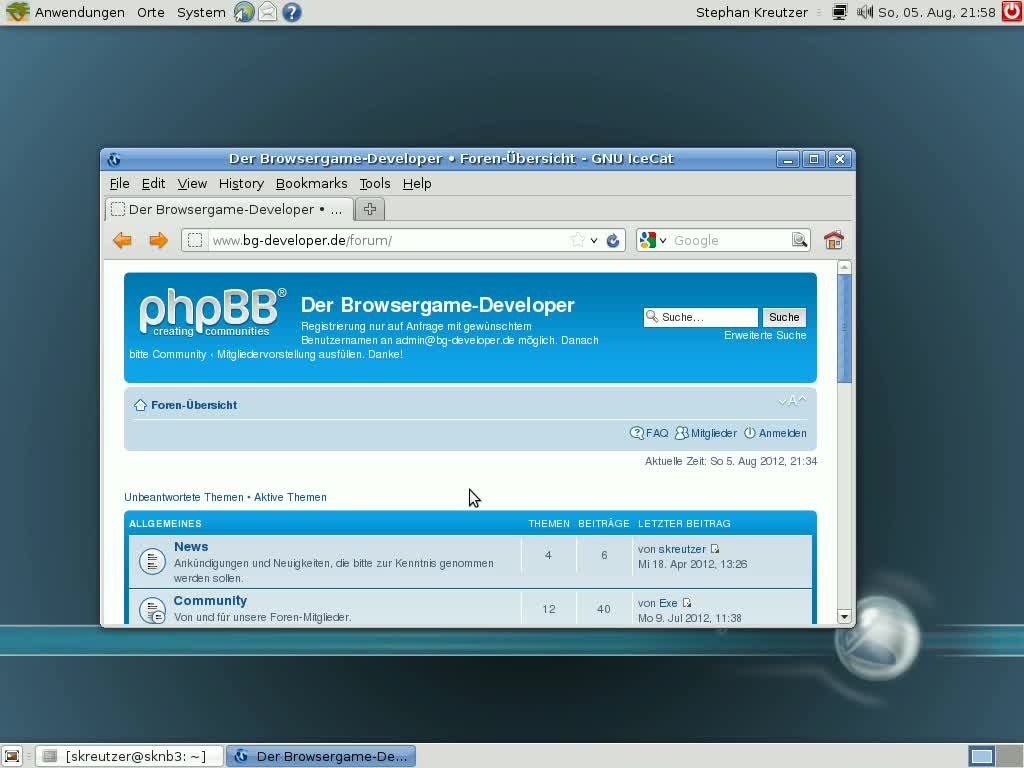This screenshot has height=768, width=1024.
Task: Open the Community forum link
Action: point(210,601)
